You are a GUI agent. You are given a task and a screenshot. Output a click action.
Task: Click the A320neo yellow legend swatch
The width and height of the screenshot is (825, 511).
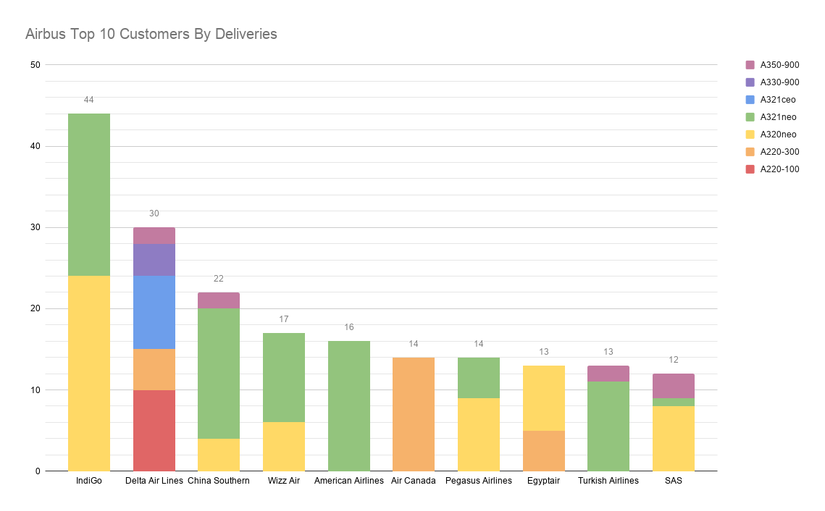[x=750, y=134]
